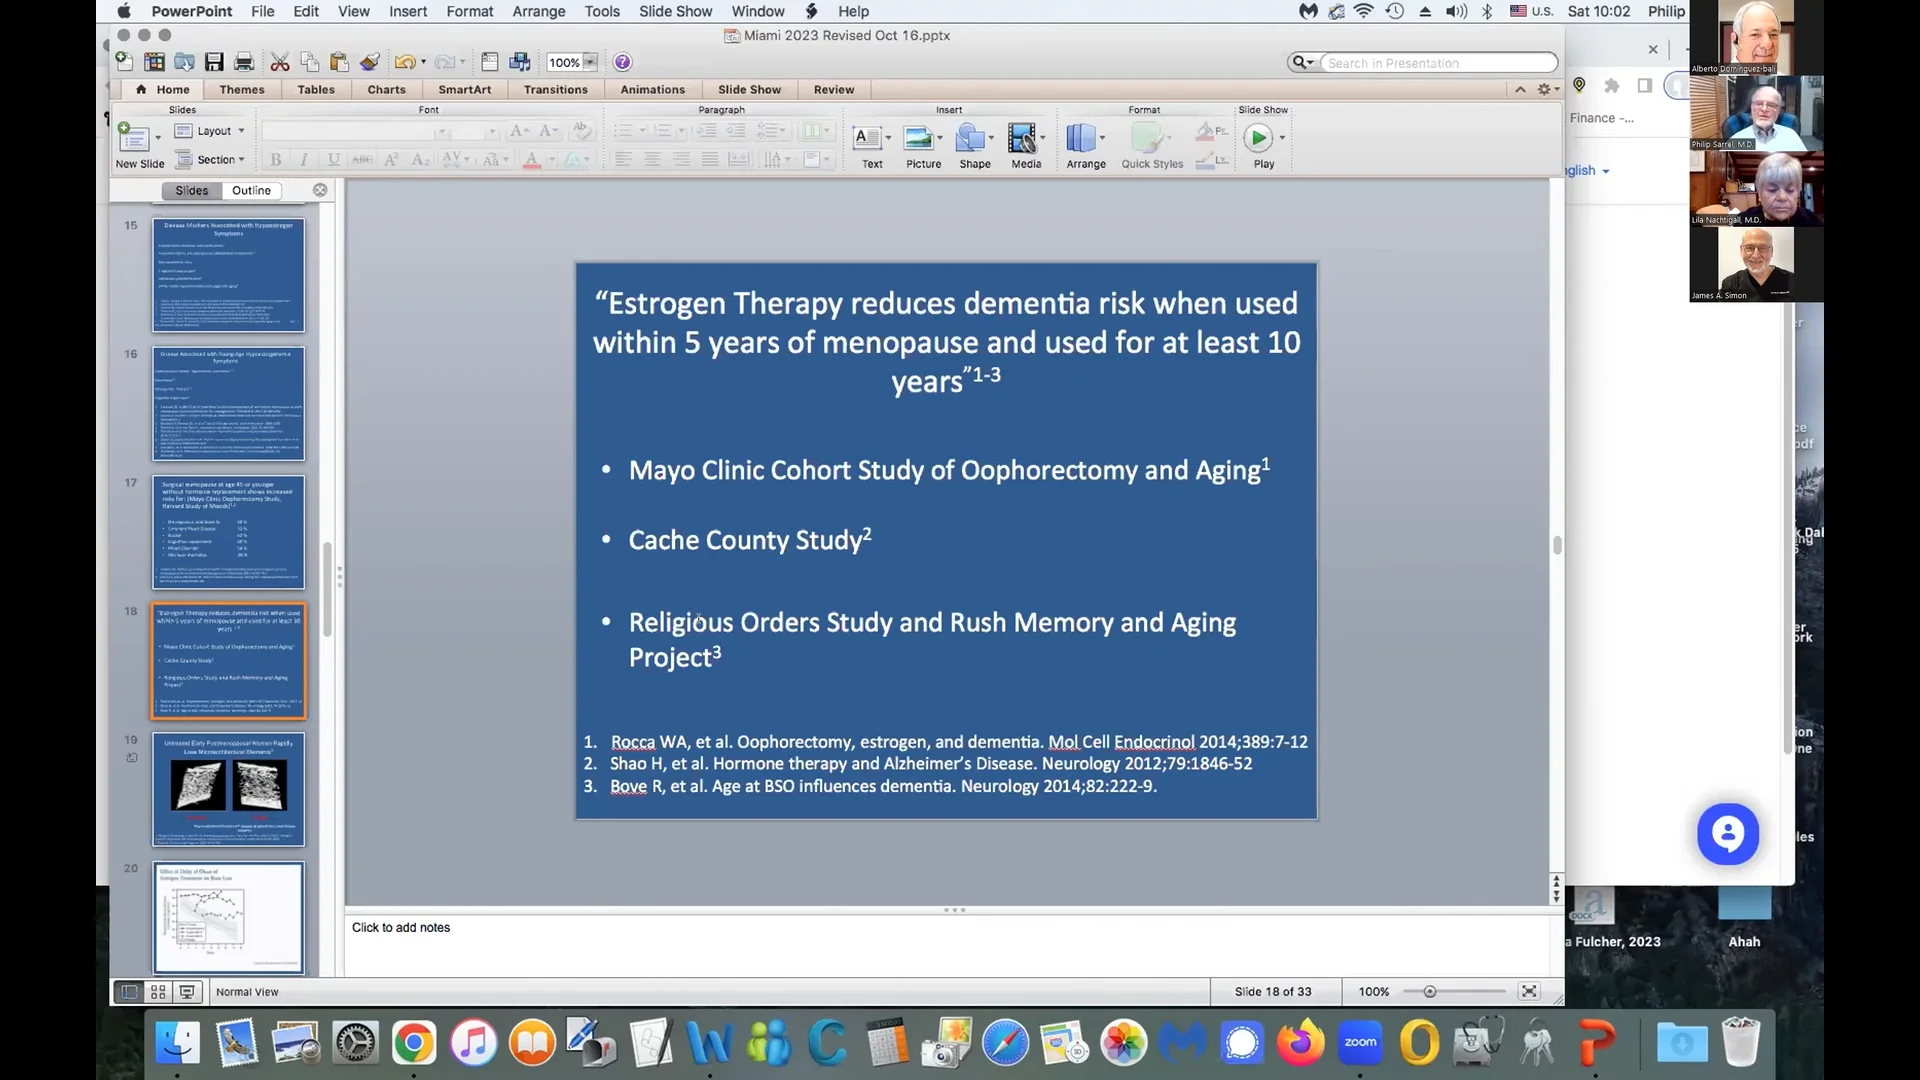
Task: Click the New Presentation icon in toolbar
Action: point(124,62)
